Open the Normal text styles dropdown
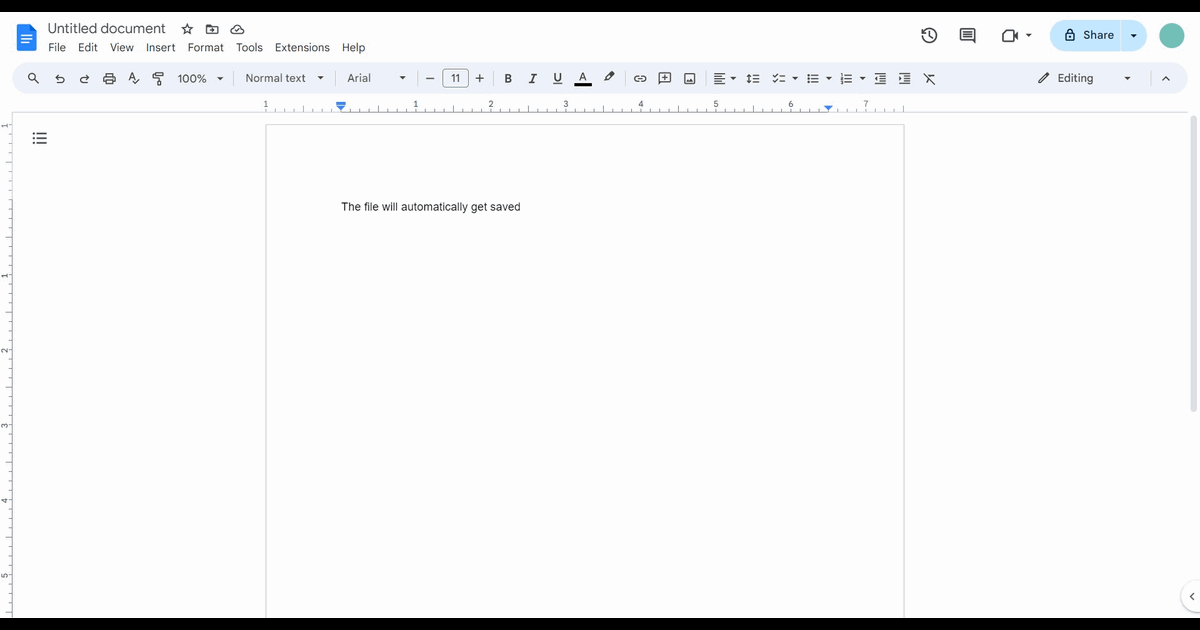1200x630 pixels. pyautogui.click(x=285, y=78)
